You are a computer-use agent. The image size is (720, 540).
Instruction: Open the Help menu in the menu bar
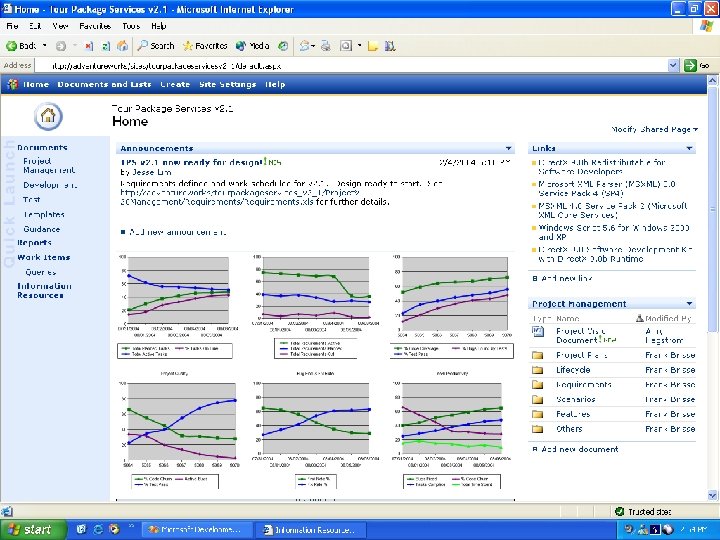coord(158,26)
